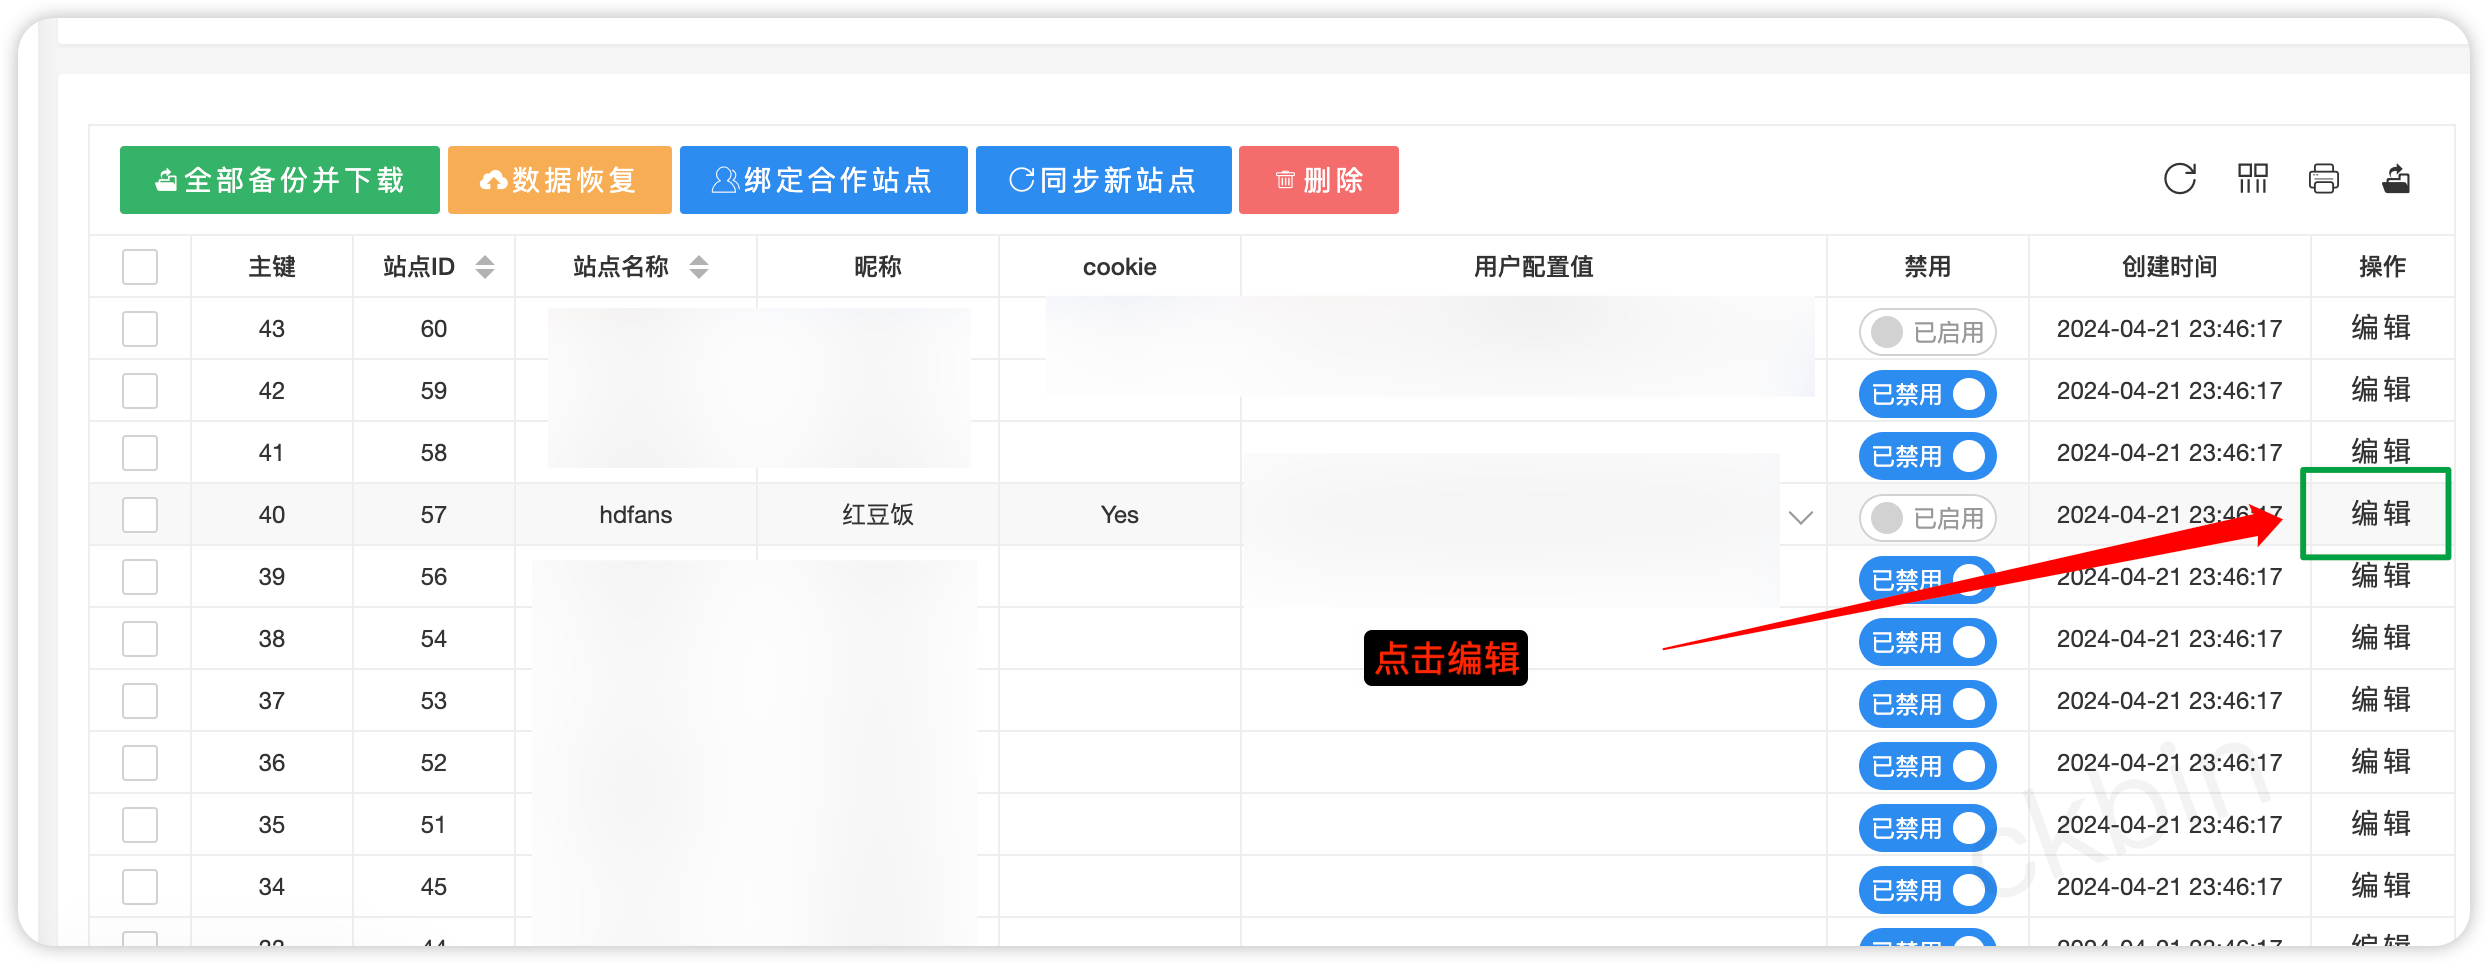Toggle 已禁用 switch for row 42
2488x964 pixels.
[1928, 394]
